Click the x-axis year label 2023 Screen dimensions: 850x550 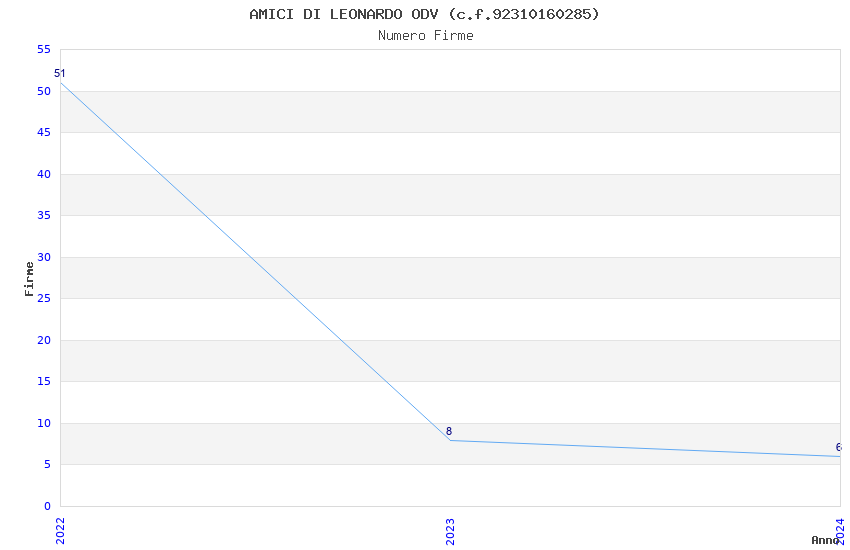coord(450,531)
